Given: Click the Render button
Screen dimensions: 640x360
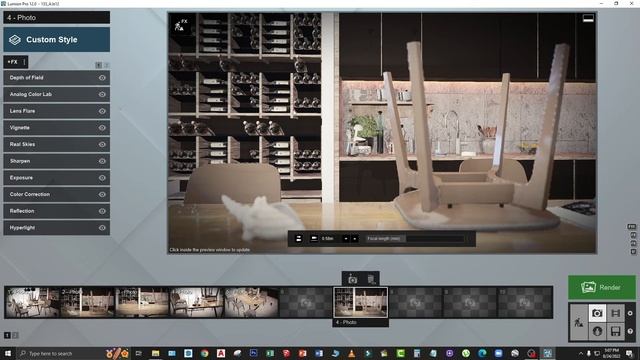Looking at the screenshot, I should click(x=602, y=287).
